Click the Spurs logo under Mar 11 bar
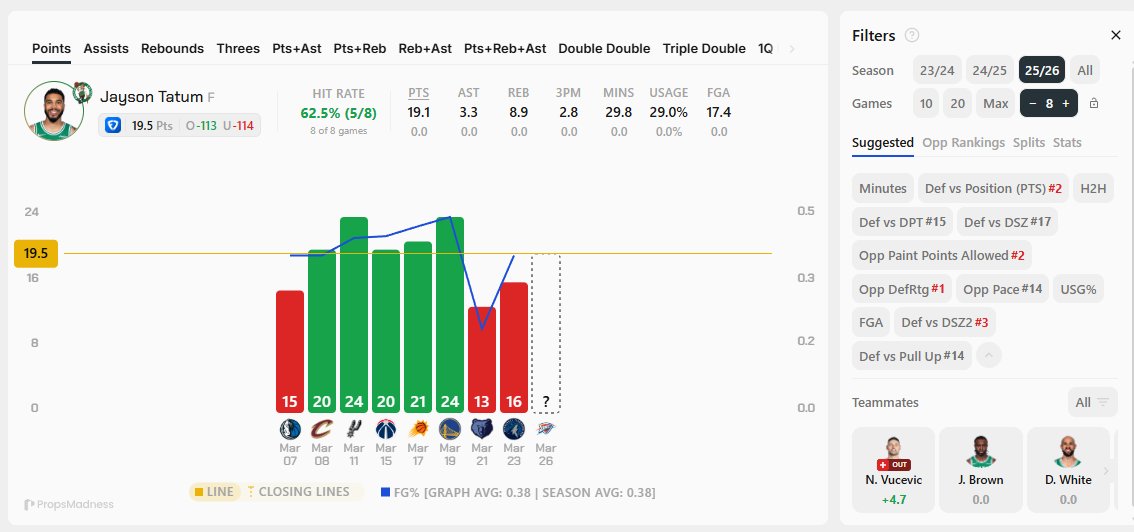The width and height of the screenshot is (1134, 532). click(353, 429)
